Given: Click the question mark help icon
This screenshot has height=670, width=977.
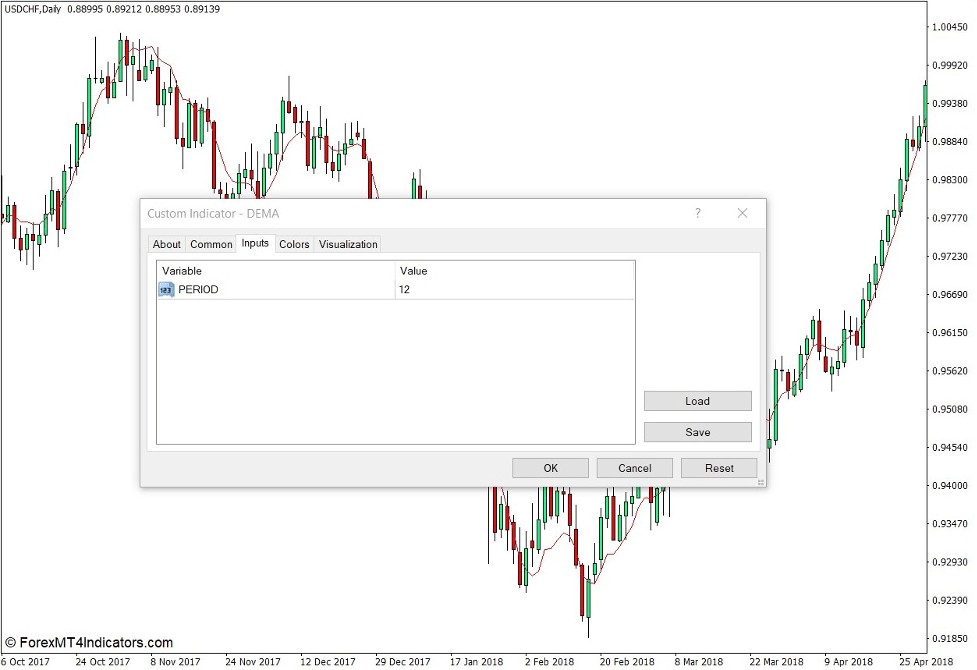Looking at the screenshot, I should coord(698,213).
